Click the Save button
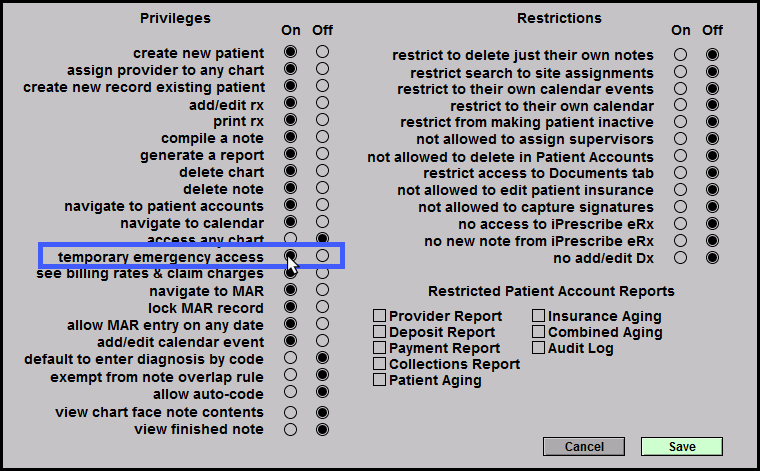Viewport: 760px width, 471px height. click(x=681, y=446)
